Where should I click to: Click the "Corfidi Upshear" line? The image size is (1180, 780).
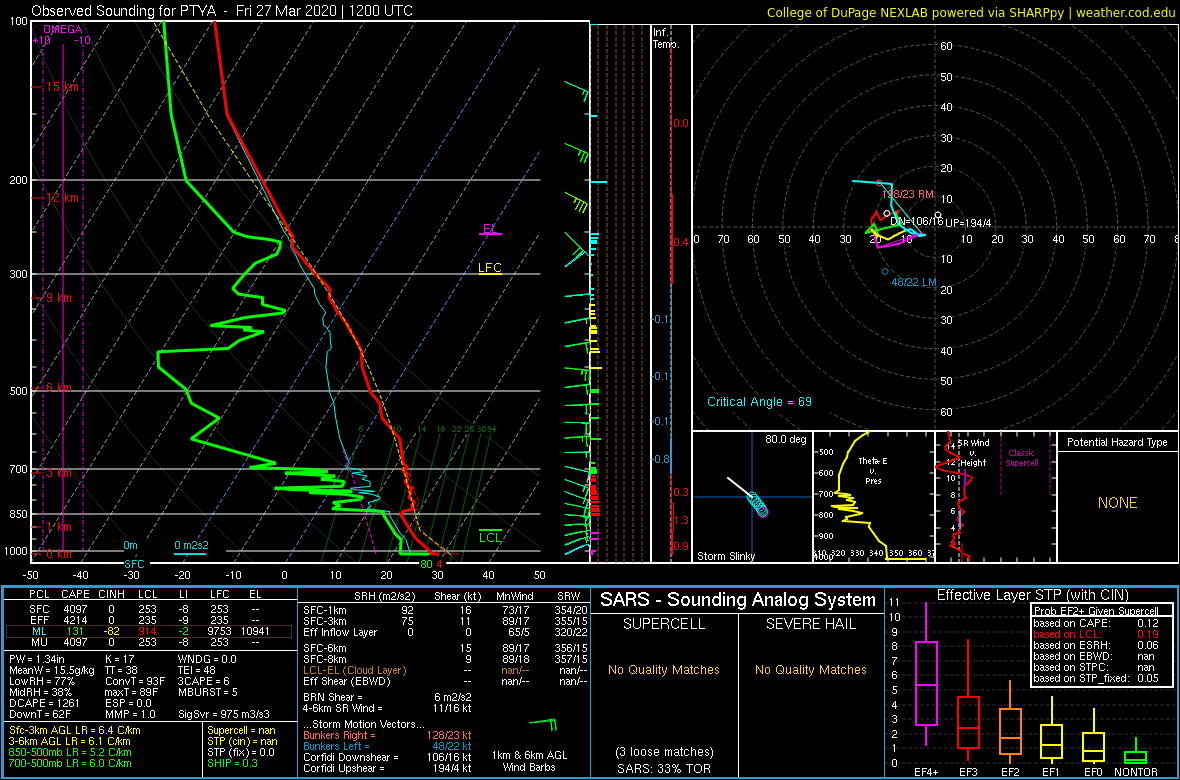(x=387, y=767)
